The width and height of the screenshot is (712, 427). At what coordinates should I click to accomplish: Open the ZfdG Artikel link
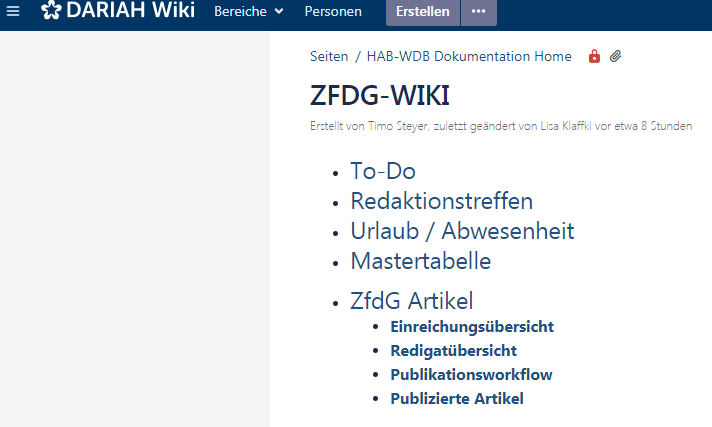[411, 301]
